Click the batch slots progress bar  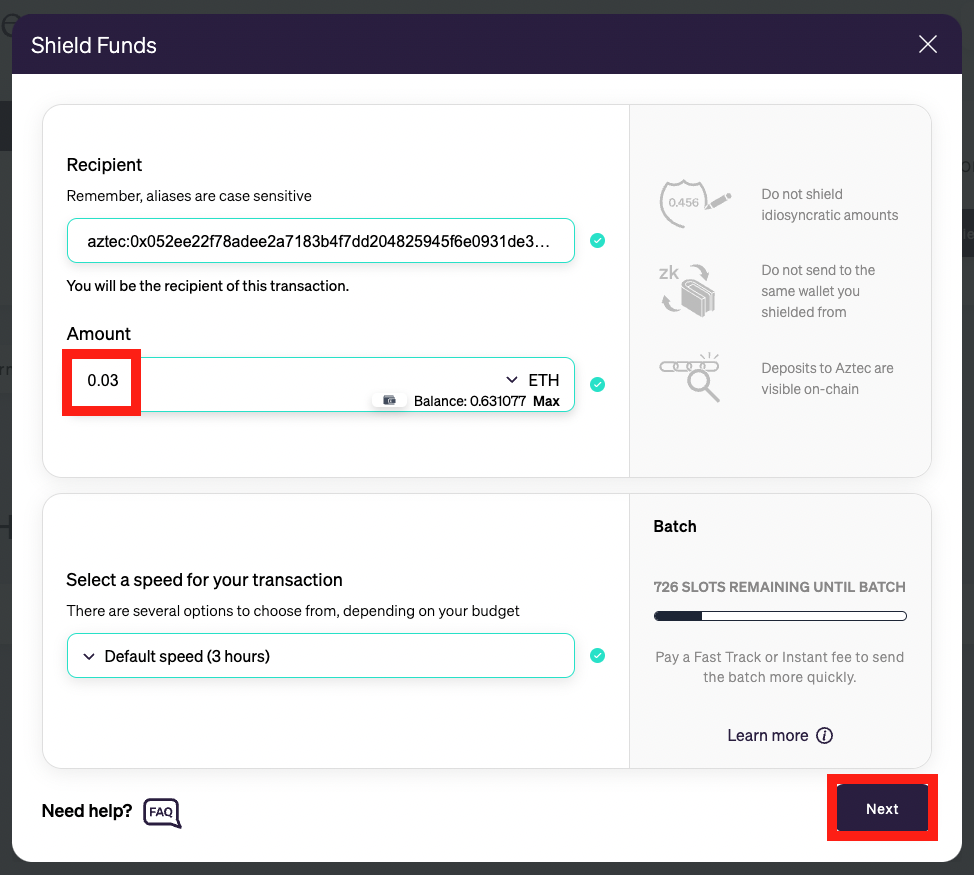coord(780,616)
